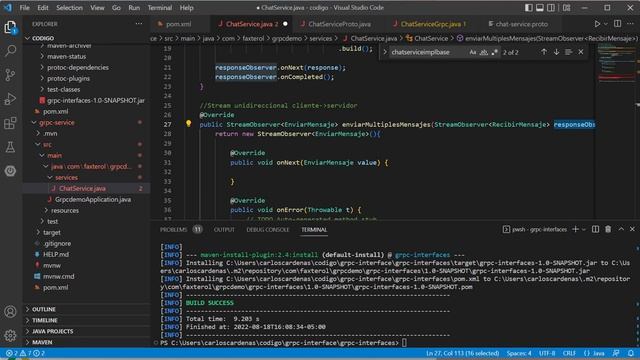Expand replace field in find widget
This screenshot has width=640, height=360.
385,52
